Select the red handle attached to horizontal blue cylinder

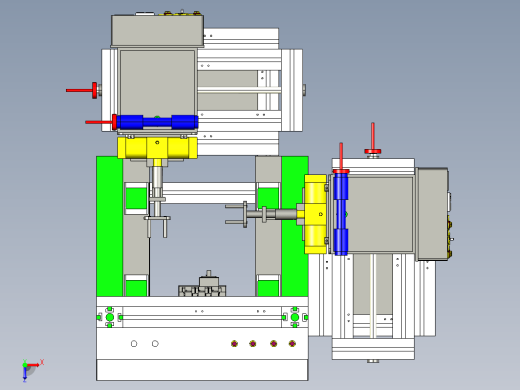(101, 122)
